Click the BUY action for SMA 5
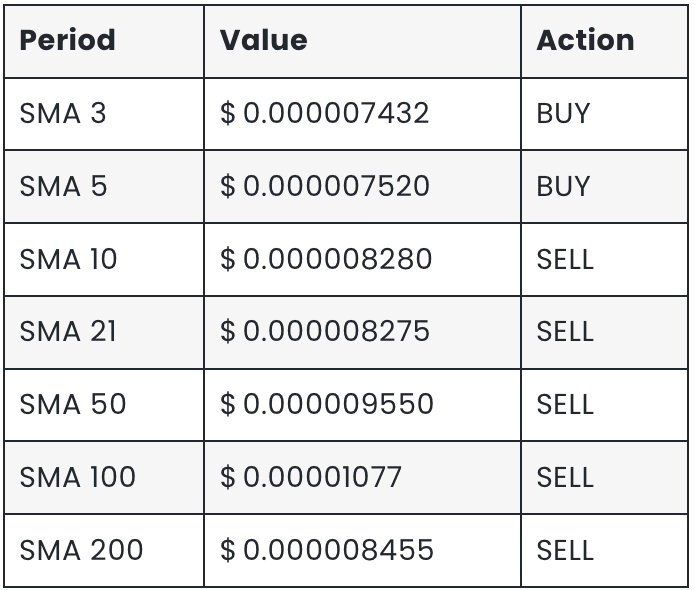Image resolution: width=696 pixels, height=590 pixels. point(563,186)
